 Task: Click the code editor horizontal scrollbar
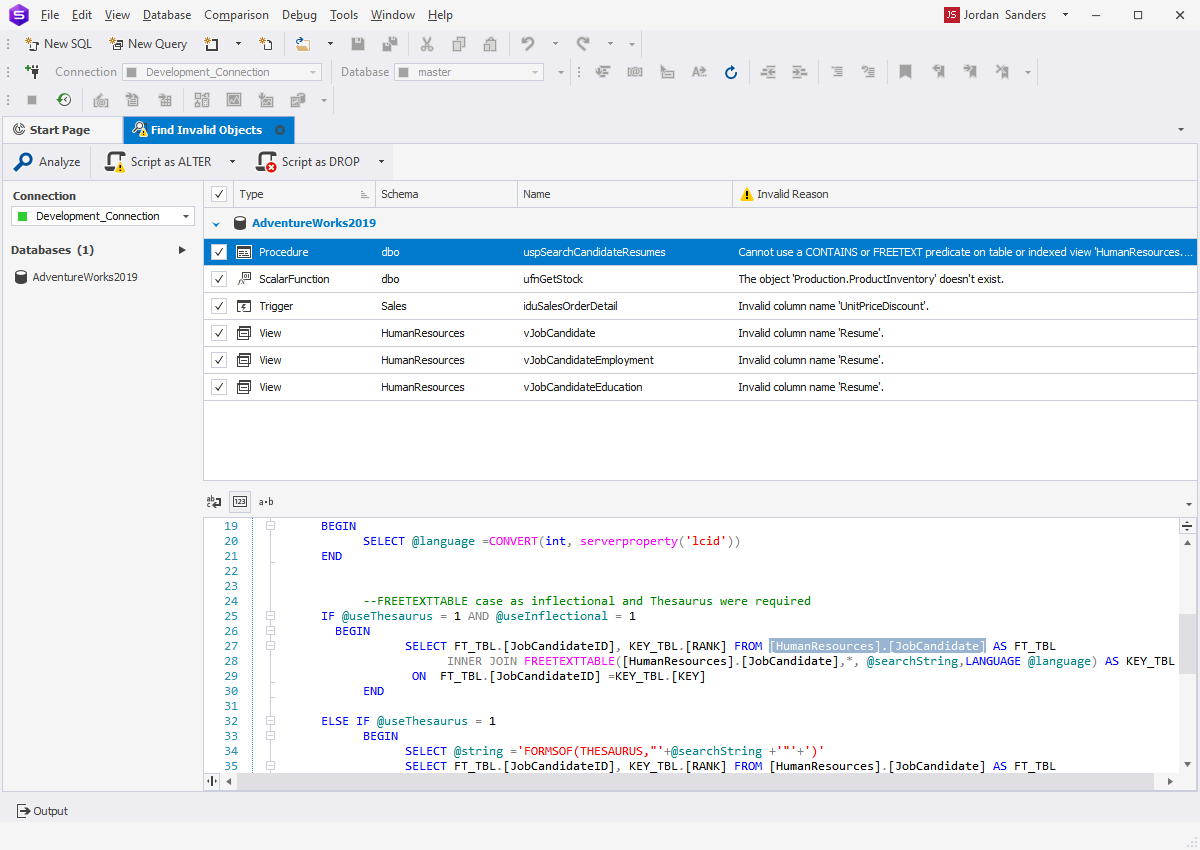pos(700,780)
